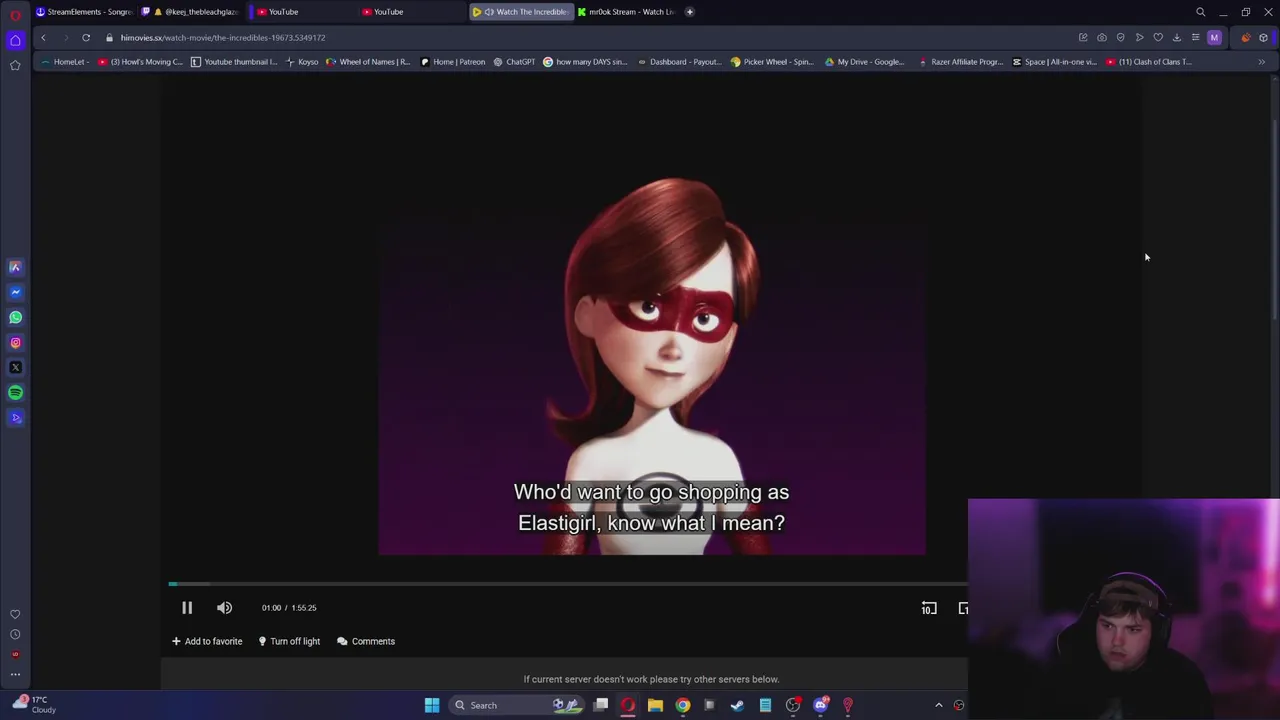This screenshot has width=1280, height=720.
Task: Open Task View on the taskbar
Action: click(601, 705)
